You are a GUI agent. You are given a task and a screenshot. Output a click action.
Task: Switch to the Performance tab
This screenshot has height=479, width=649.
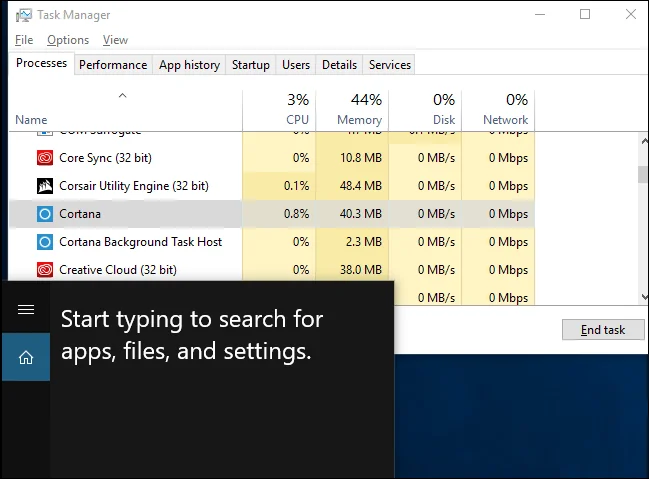click(113, 65)
